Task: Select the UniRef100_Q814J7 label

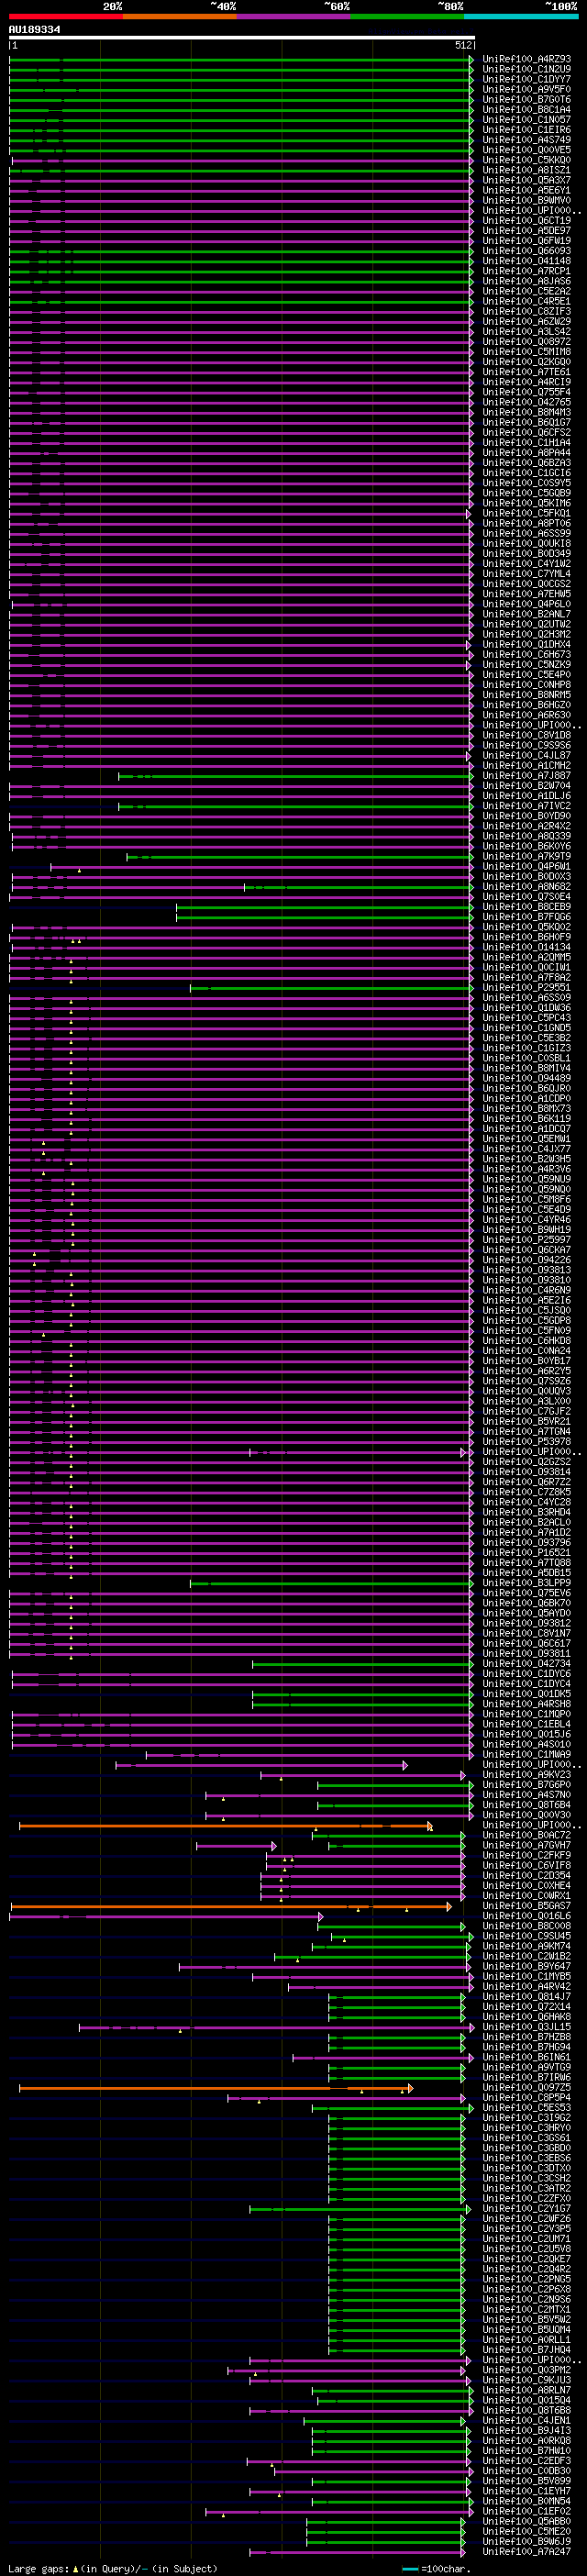Action: pos(527,1997)
